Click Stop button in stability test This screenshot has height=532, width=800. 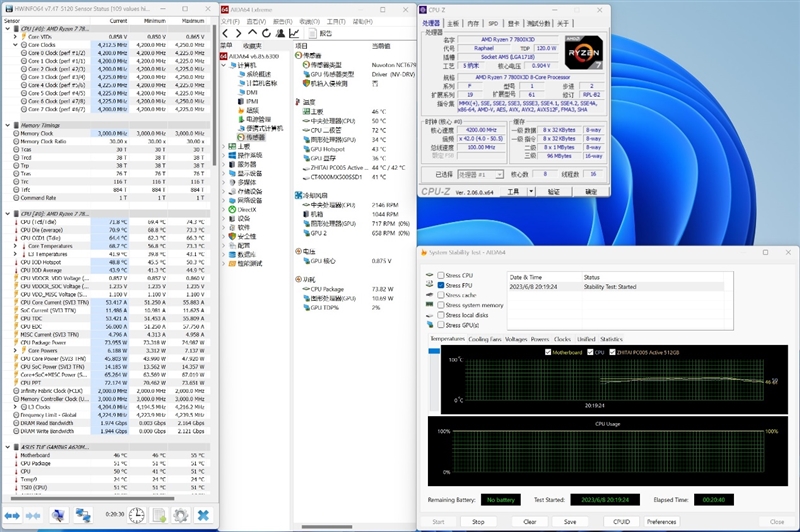pyautogui.click(x=478, y=522)
